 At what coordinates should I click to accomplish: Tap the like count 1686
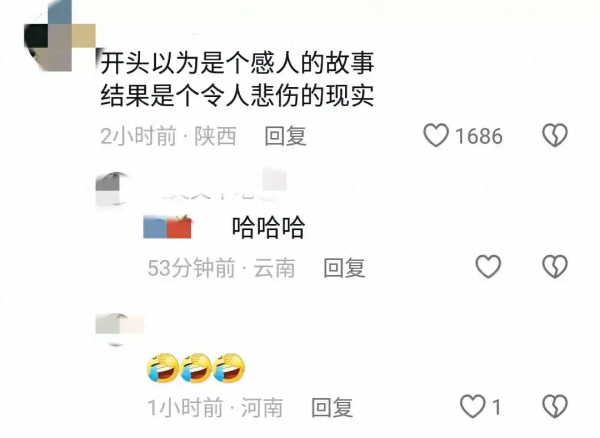(479, 137)
